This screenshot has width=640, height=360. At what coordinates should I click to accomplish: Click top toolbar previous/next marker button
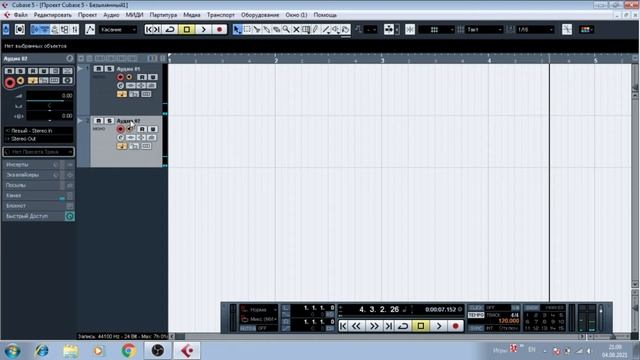click(x=153, y=29)
